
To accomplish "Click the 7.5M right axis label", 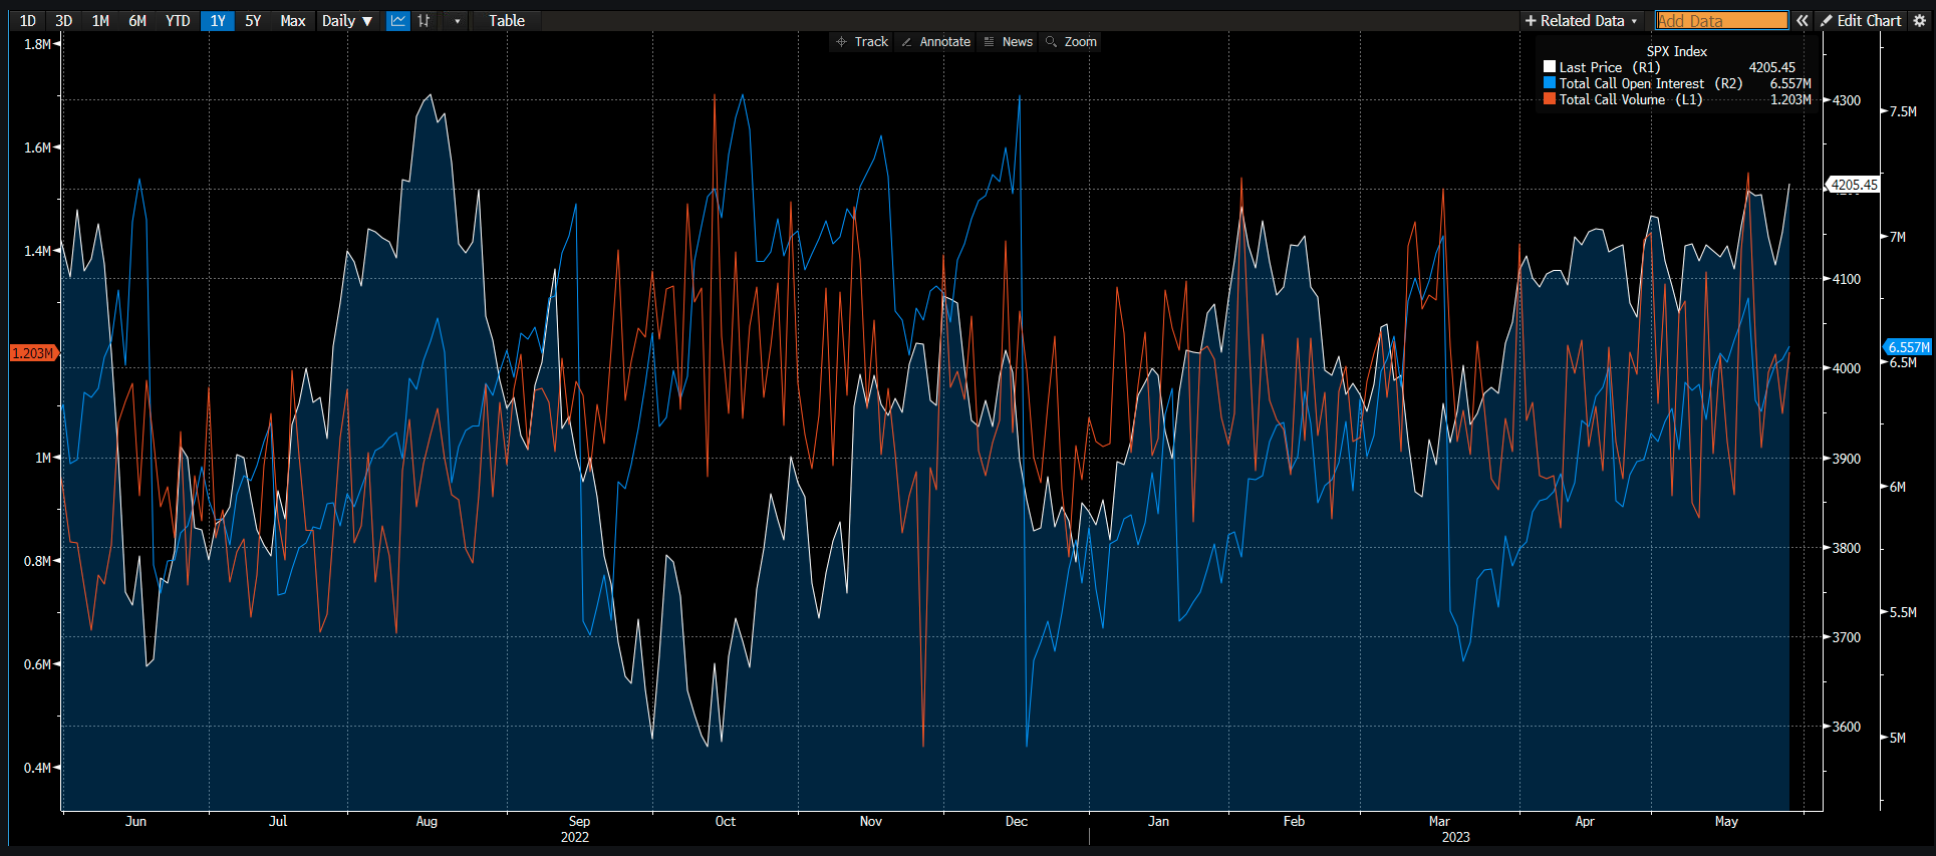I will [1903, 111].
